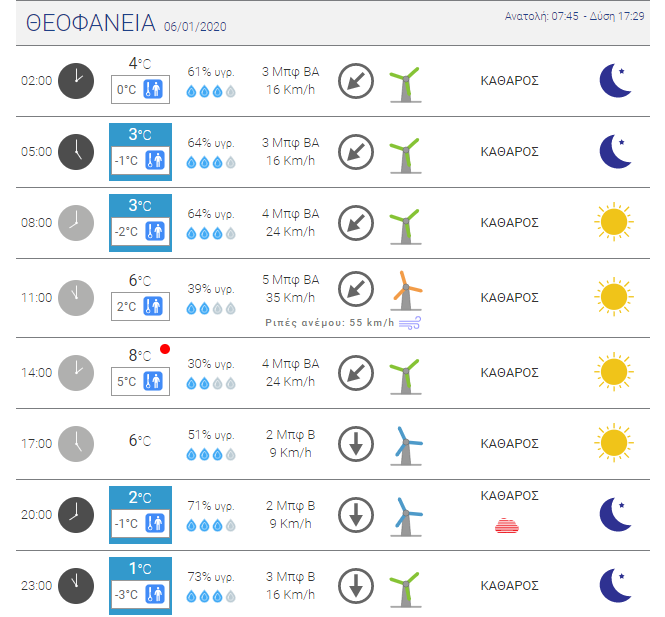Click the blue wind turbine icon at 17:00

(406, 446)
